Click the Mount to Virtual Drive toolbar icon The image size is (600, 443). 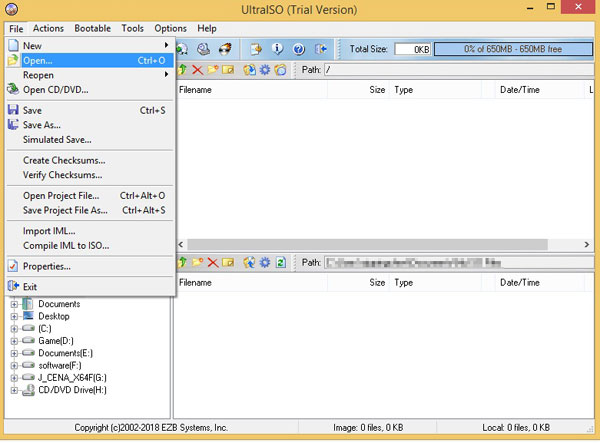[204, 49]
